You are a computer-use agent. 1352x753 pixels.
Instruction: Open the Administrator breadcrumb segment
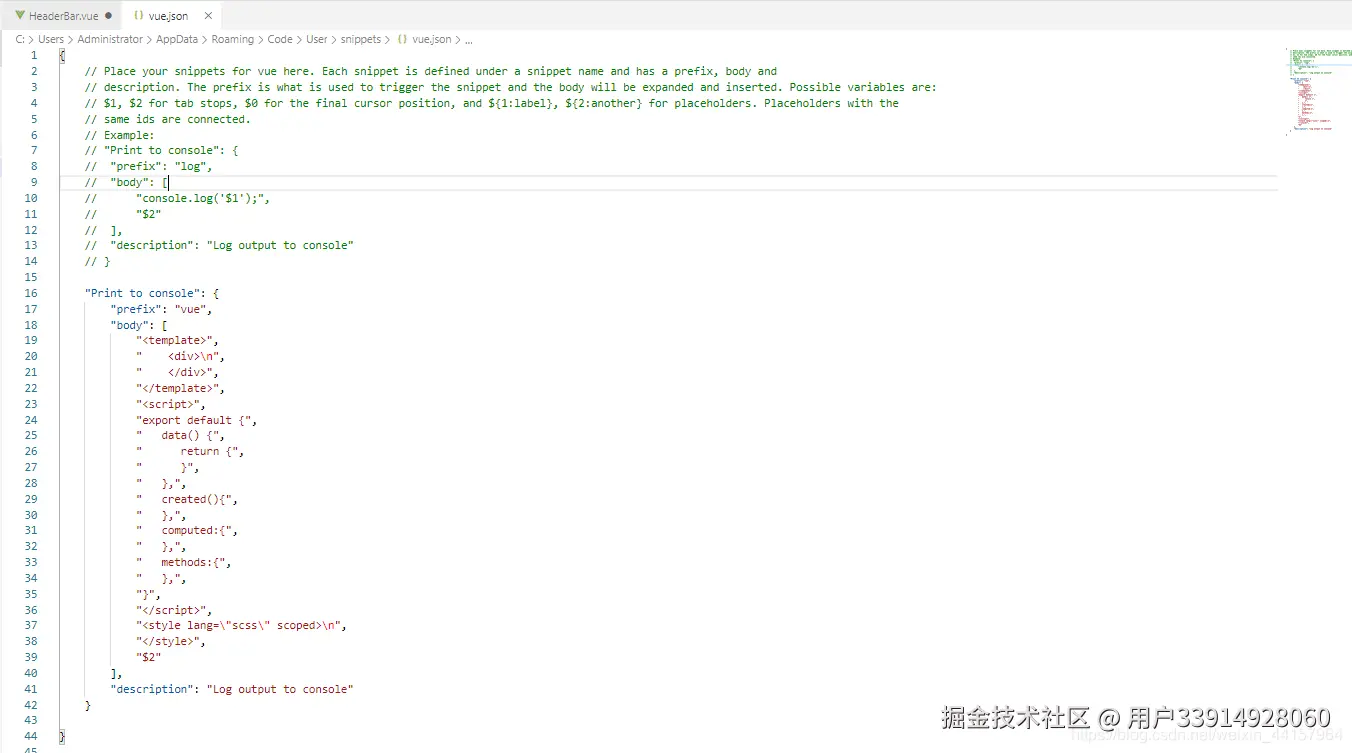pos(110,39)
